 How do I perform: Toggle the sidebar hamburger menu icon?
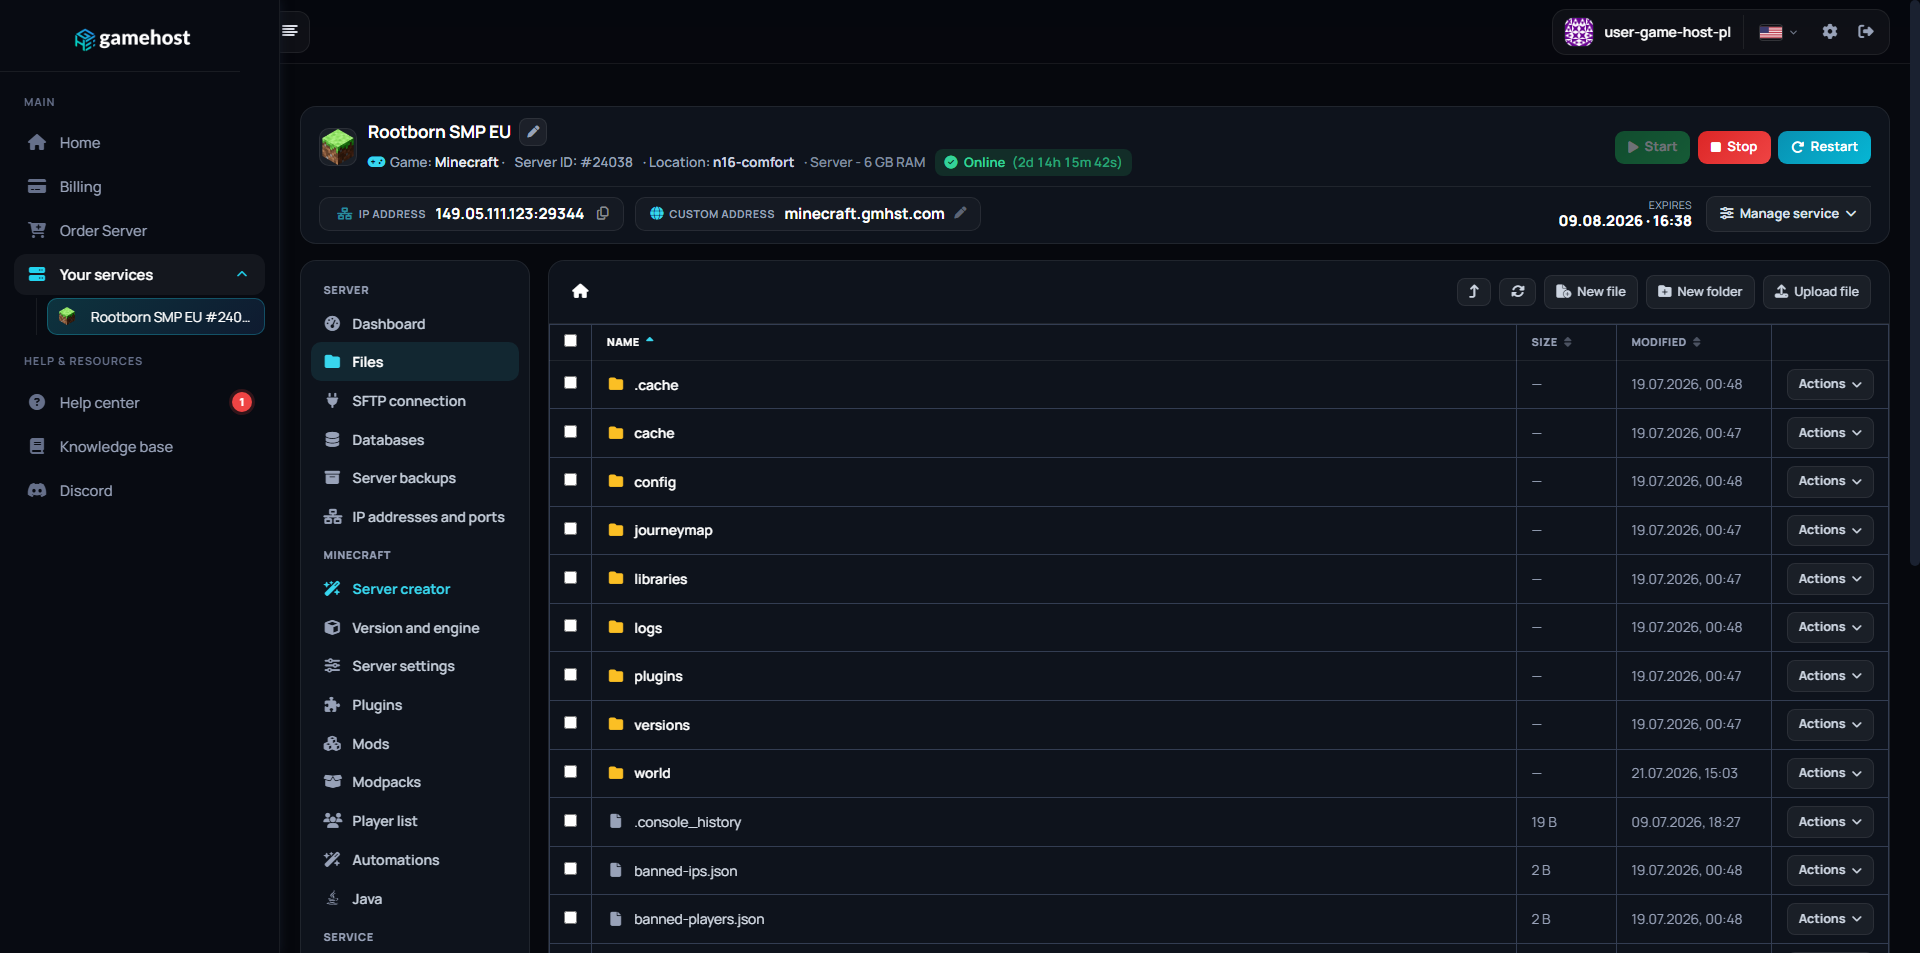pyautogui.click(x=290, y=31)
